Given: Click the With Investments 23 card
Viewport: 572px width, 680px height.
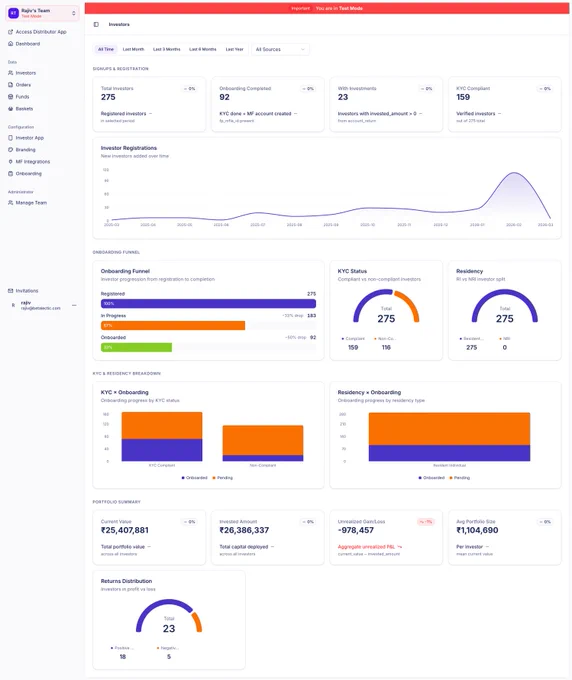Looking at the screenshot, I should click(386, 104).
